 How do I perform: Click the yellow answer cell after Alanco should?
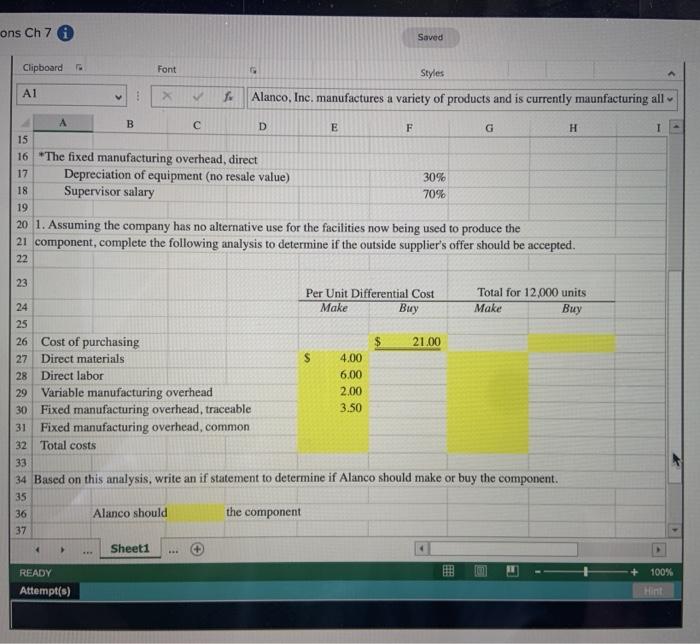pyautogui.click(x=196, y=512)
